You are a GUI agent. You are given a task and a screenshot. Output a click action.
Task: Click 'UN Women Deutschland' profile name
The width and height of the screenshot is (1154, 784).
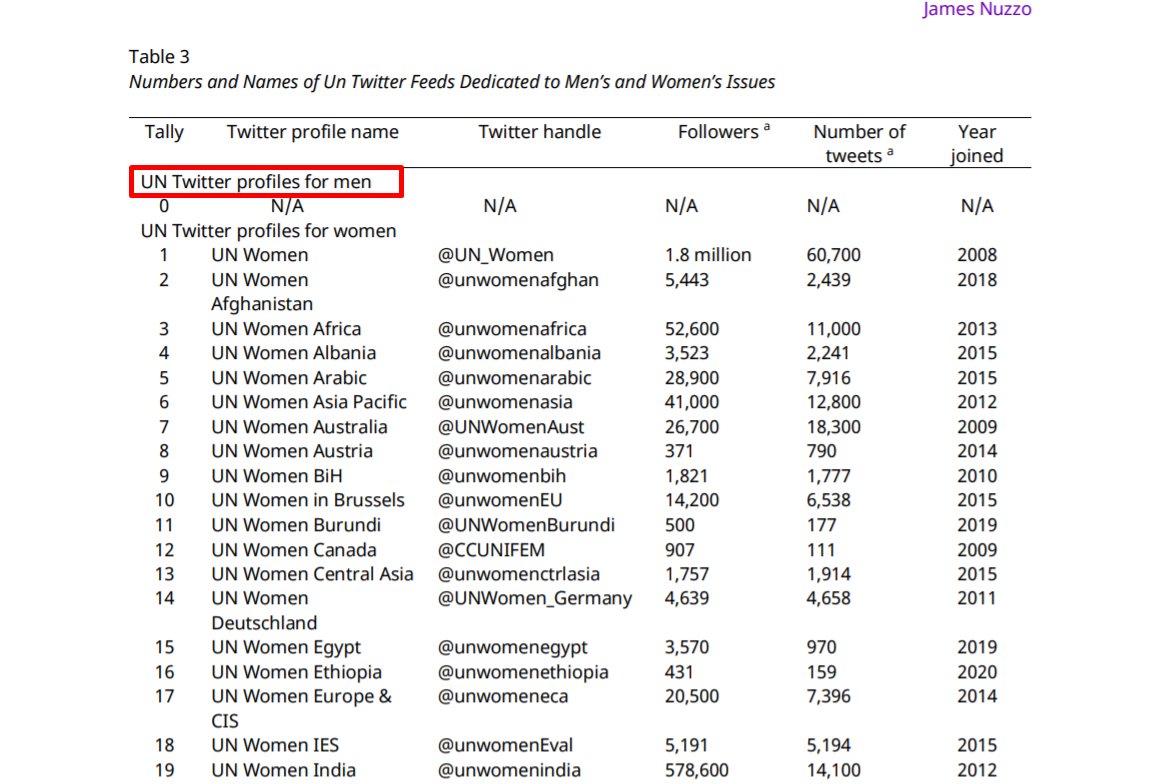(264, 611)
